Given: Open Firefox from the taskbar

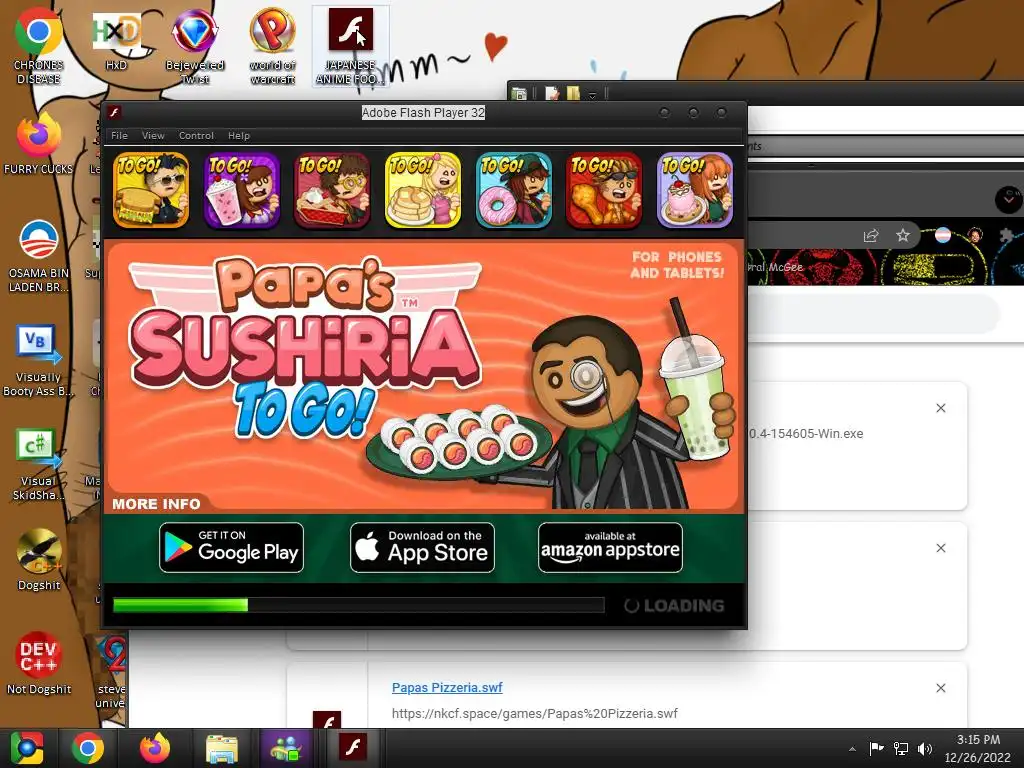Looking at the screenshot, I should [155, 748].
